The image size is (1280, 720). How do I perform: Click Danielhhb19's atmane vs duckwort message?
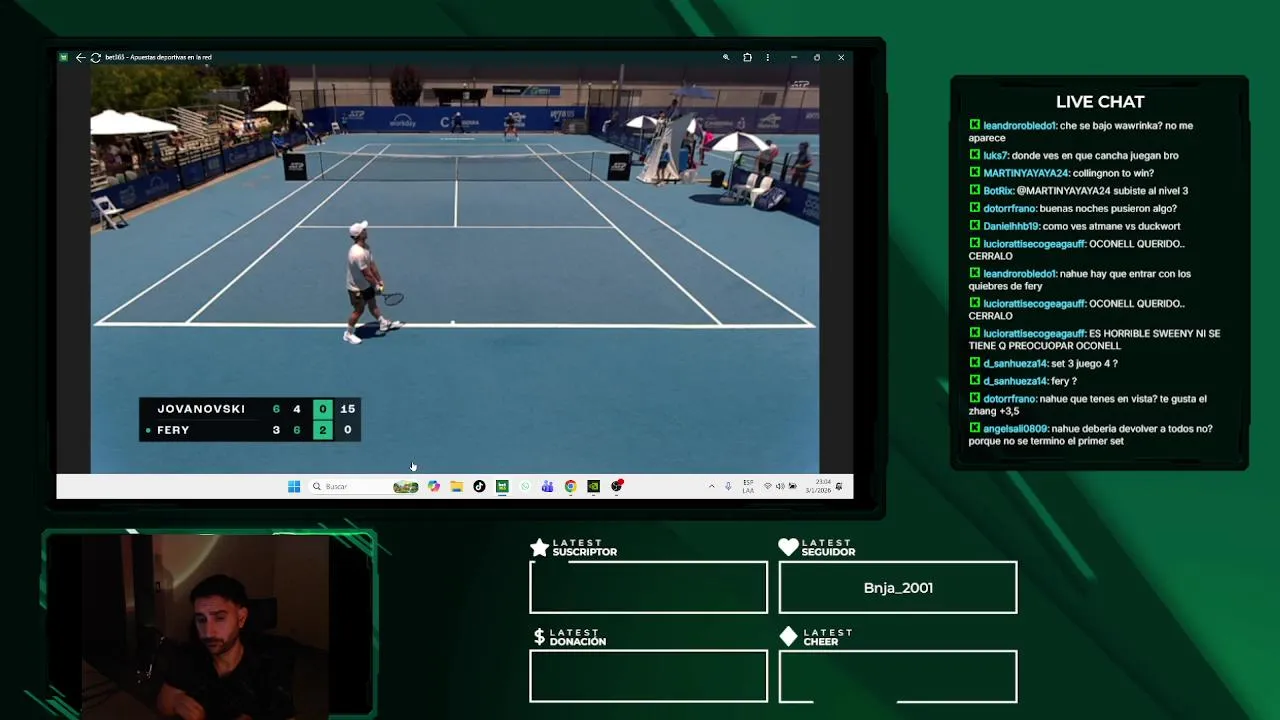point(1075,226)
